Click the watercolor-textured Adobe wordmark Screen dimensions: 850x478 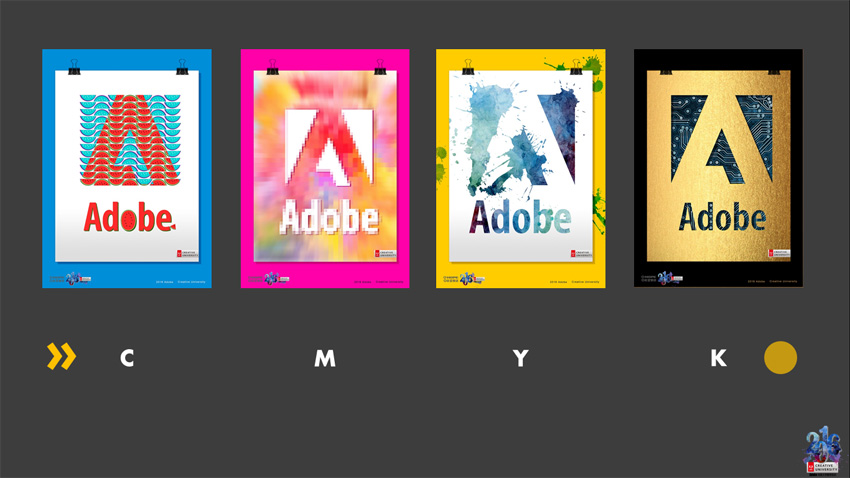pyautogui.click(x=520, y=217)
